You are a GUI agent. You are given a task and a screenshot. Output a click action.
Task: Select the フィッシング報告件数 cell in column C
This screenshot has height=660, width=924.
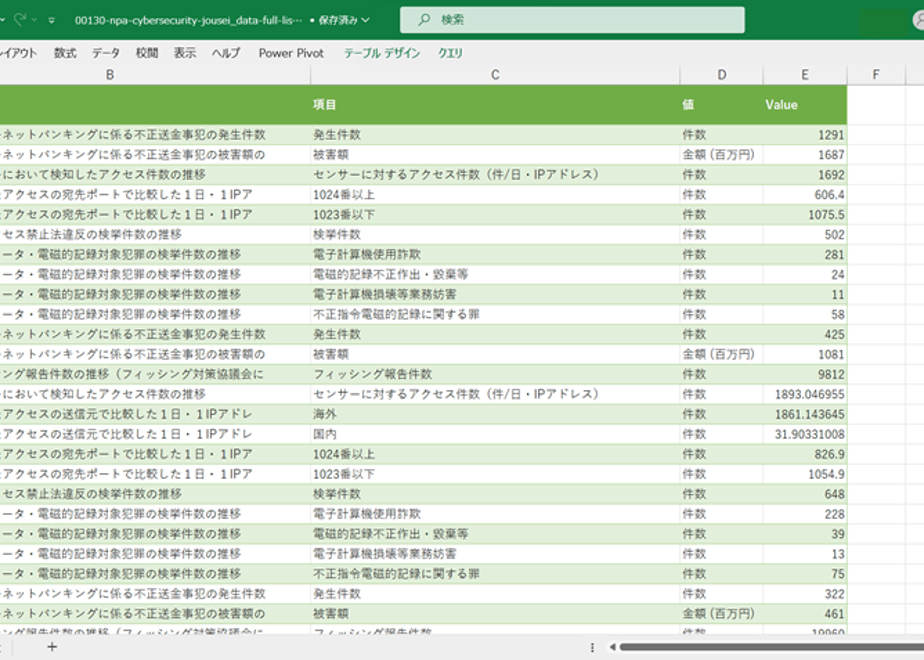click(x=495, y=375)
